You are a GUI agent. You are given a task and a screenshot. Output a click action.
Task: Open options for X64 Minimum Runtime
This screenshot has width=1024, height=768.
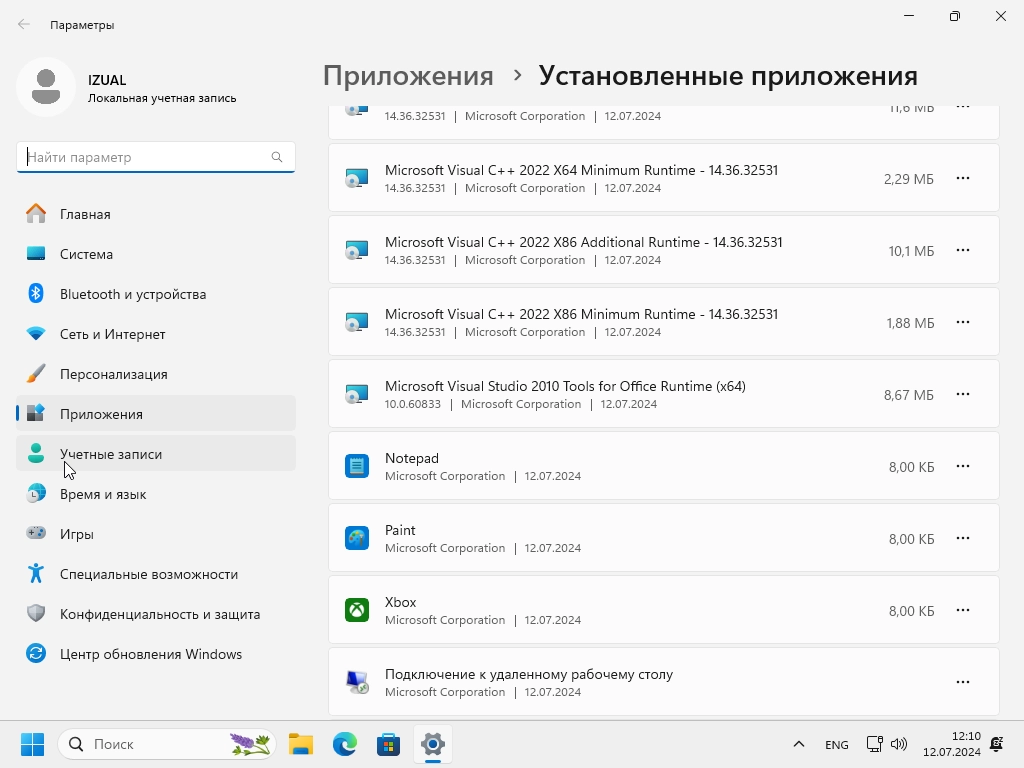tap(963, 178)
